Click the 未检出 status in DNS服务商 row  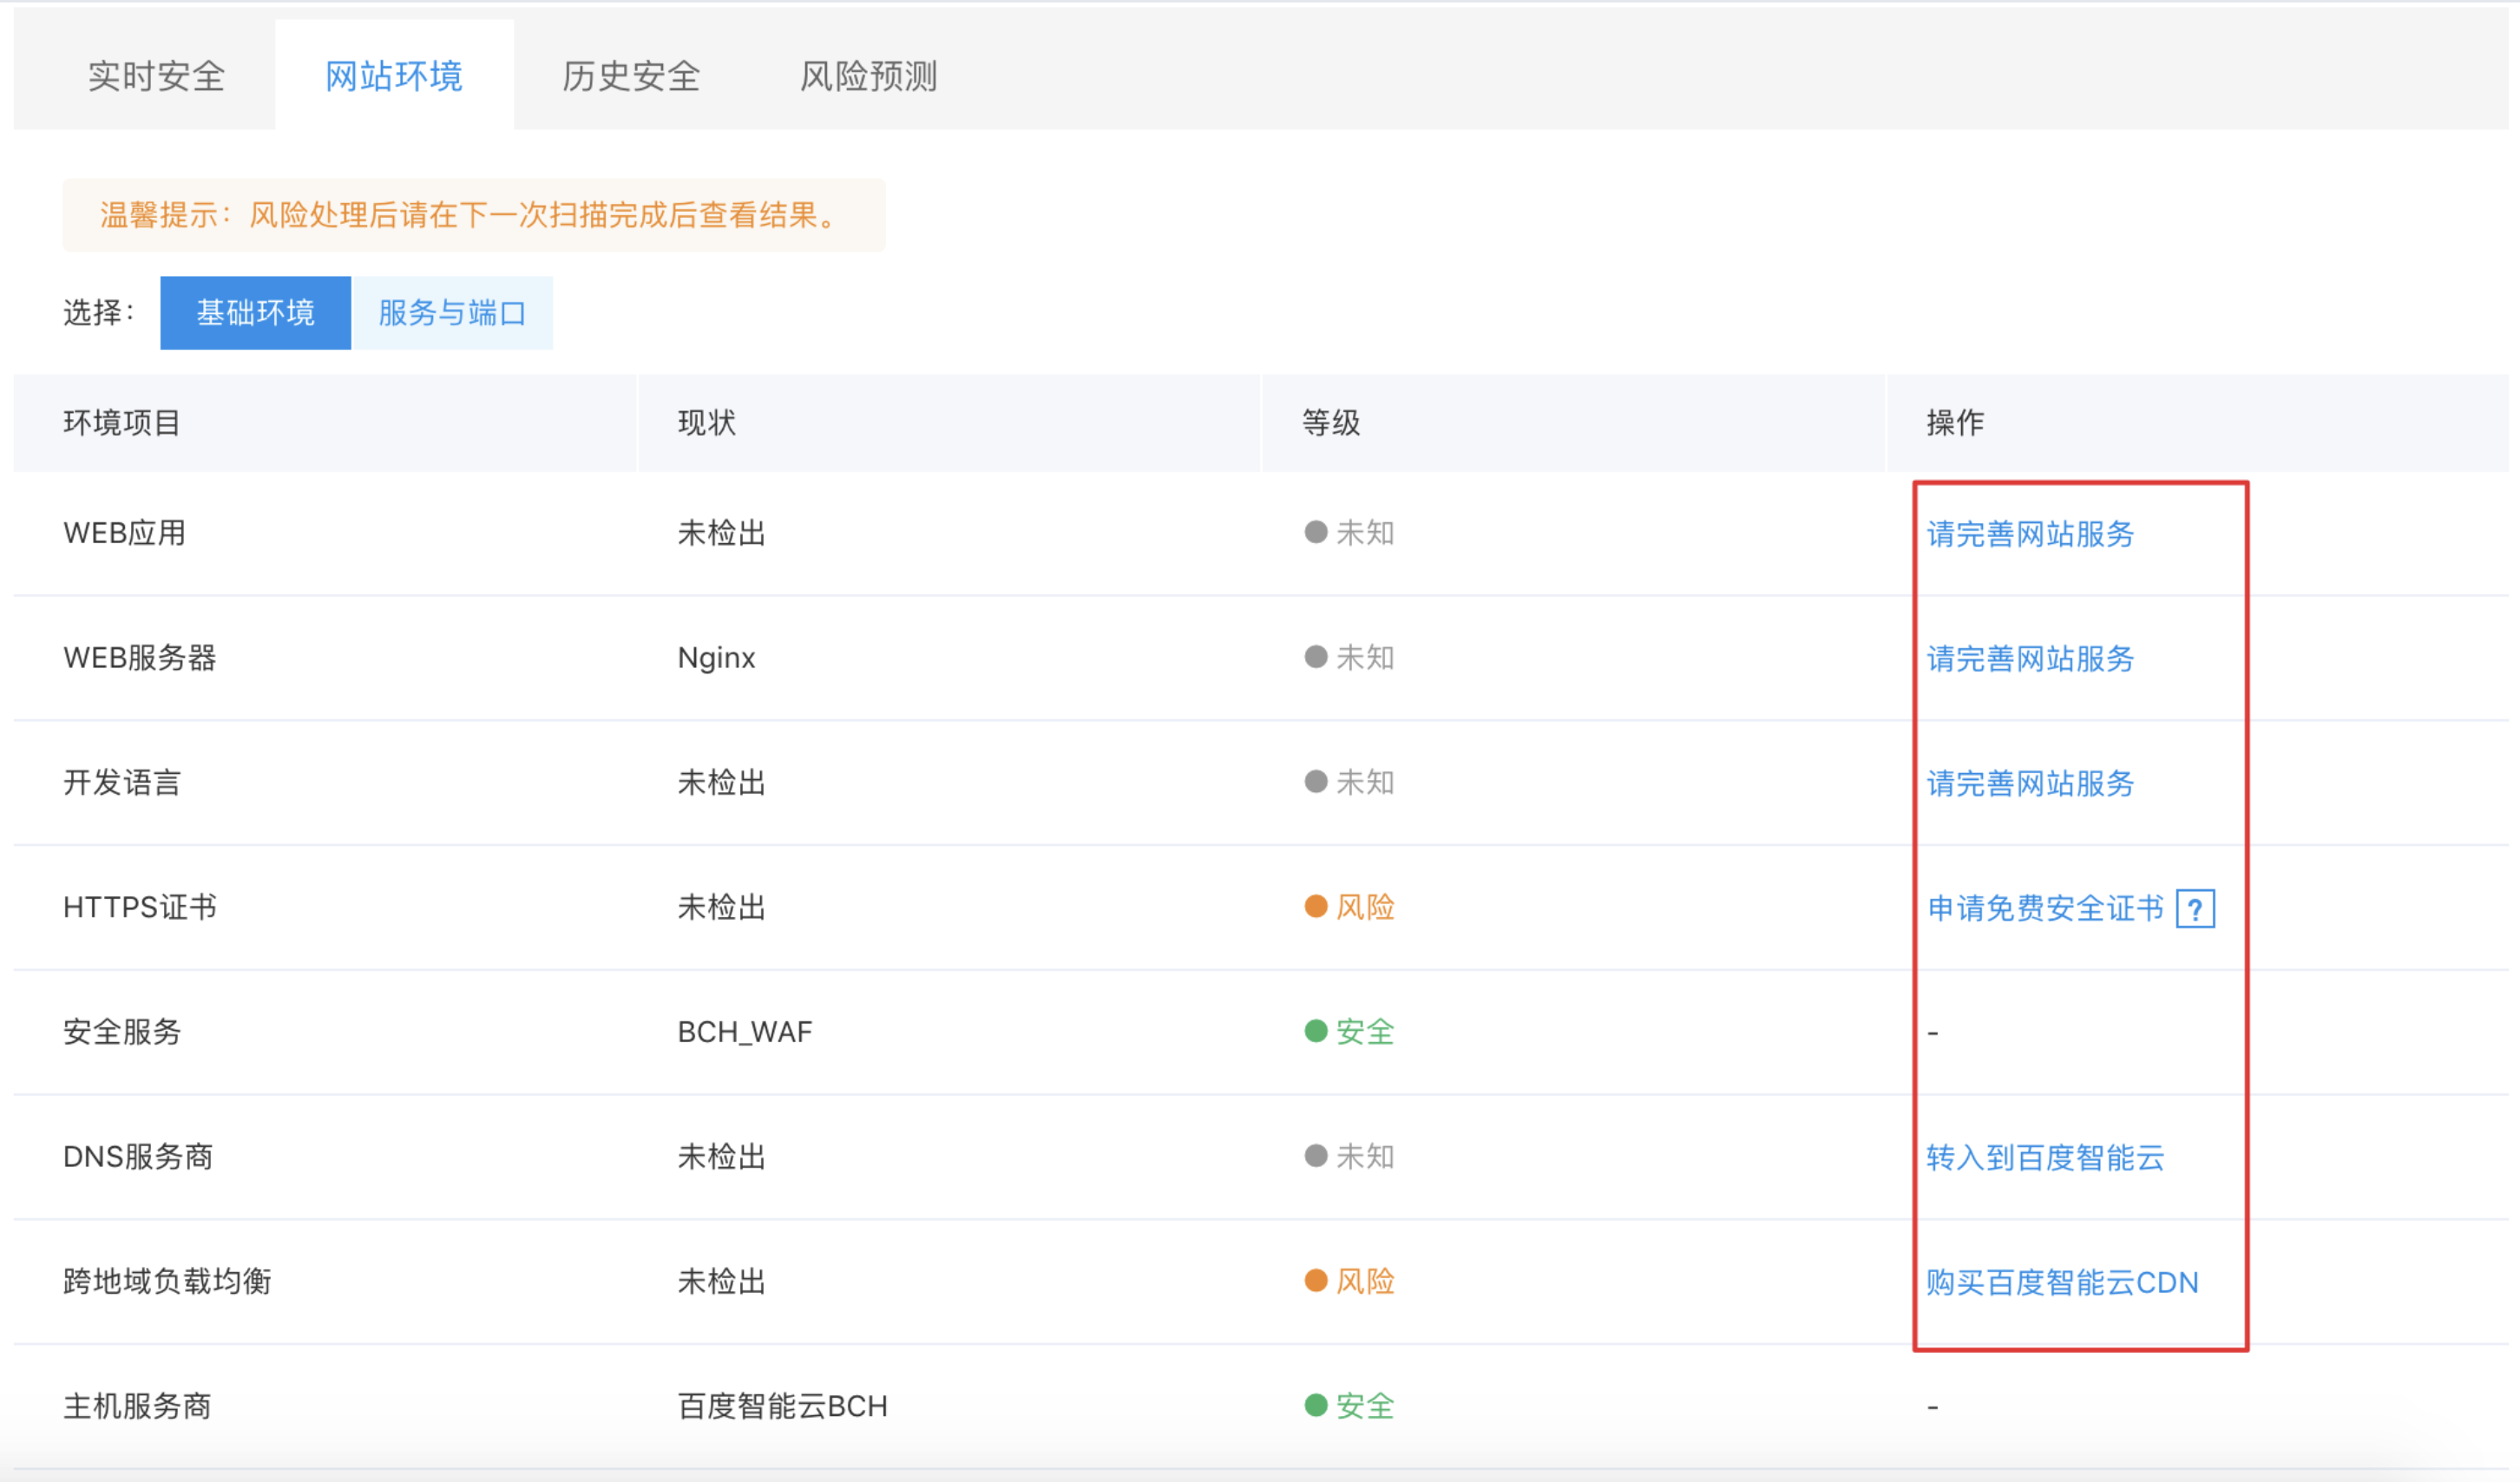(722, 1157)
